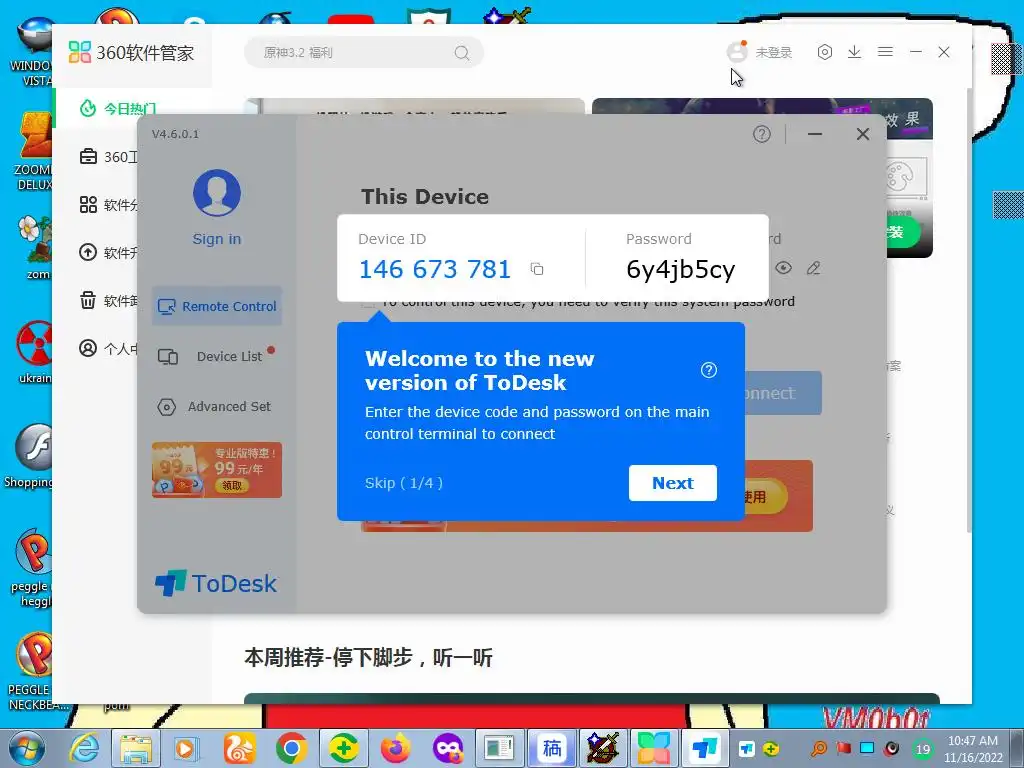Viewport: 1024px width, 768px height.
Task: Copy the Device ID 146 673 781
Action: pos(537,269)
